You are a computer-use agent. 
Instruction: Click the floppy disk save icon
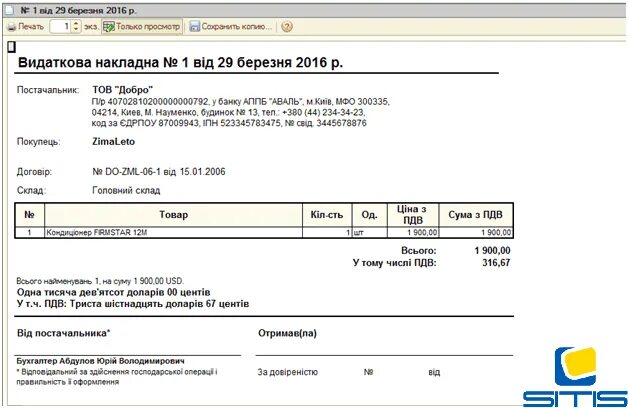(194, 27)
